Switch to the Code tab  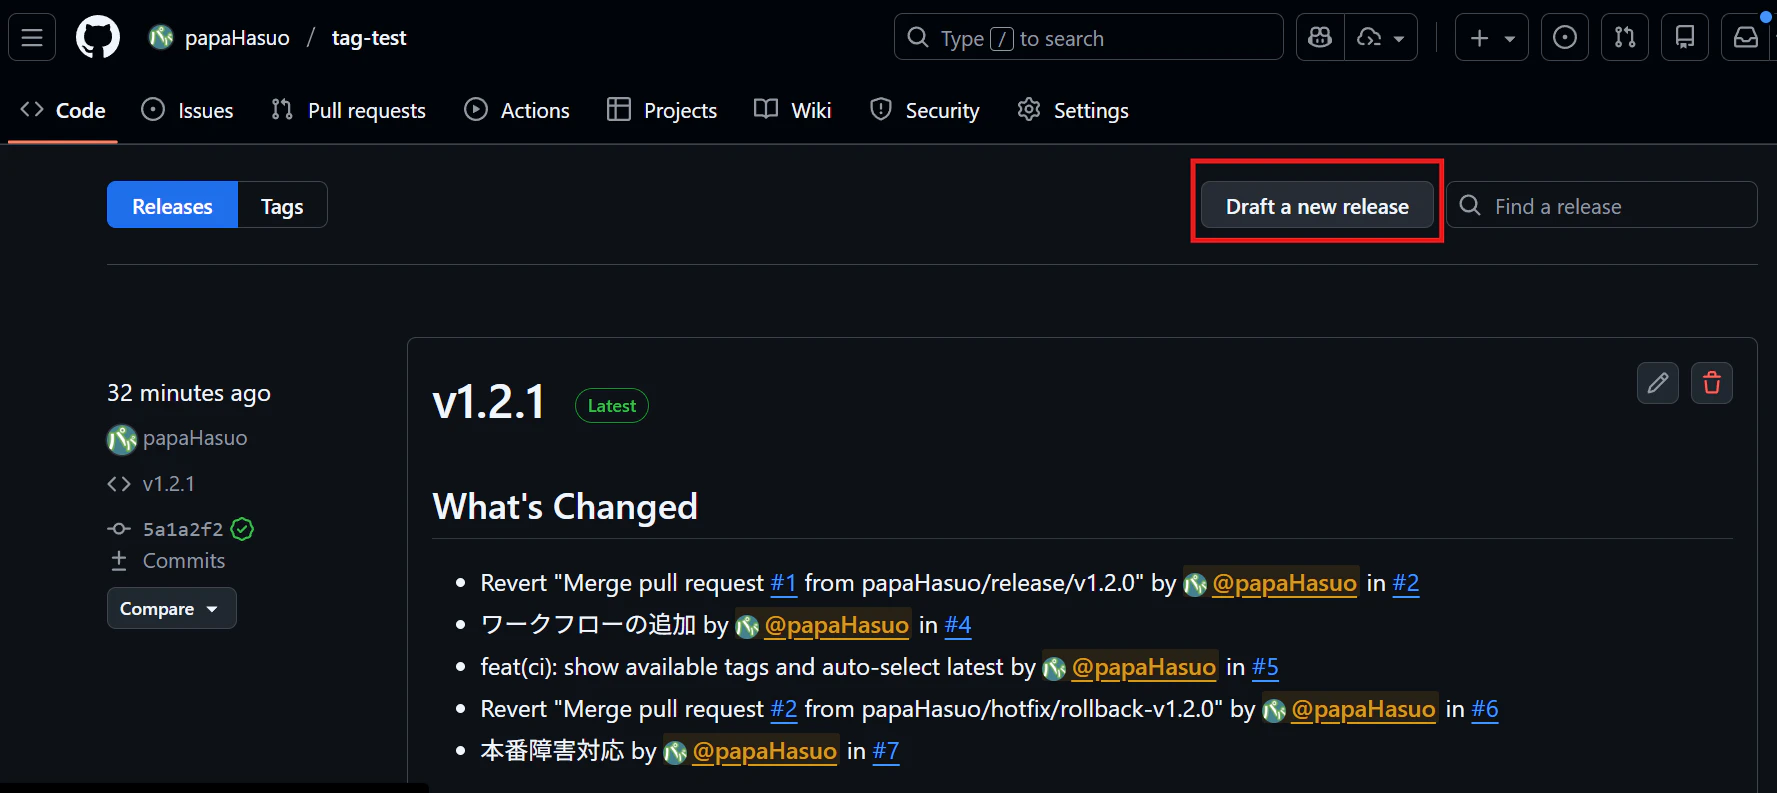pyautogui.click(x=63, y=110)
